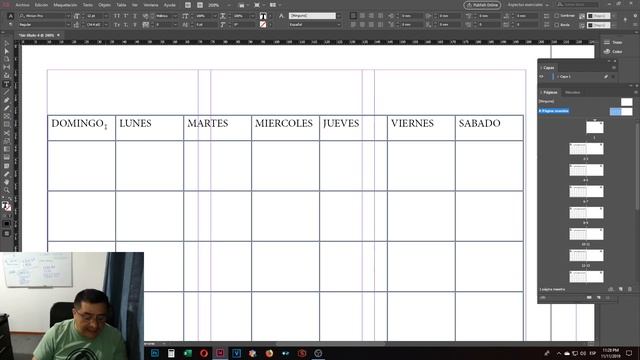Open Excel from the Windows taskbar

coord(188,353)
